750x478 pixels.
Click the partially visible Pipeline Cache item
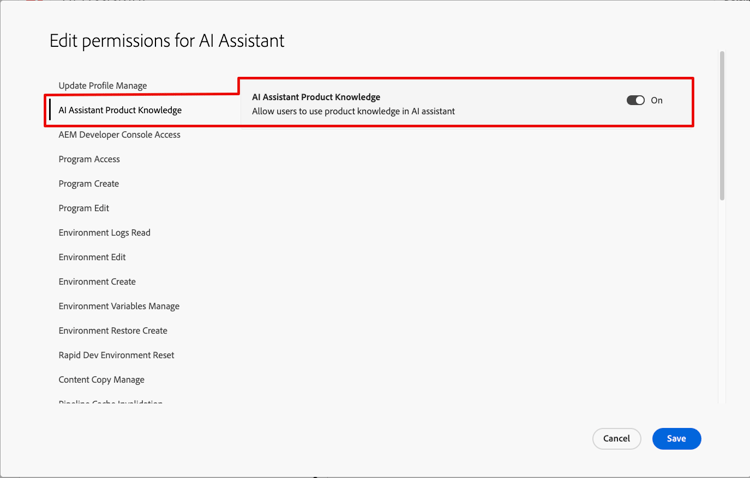click(x=110, y=402)
